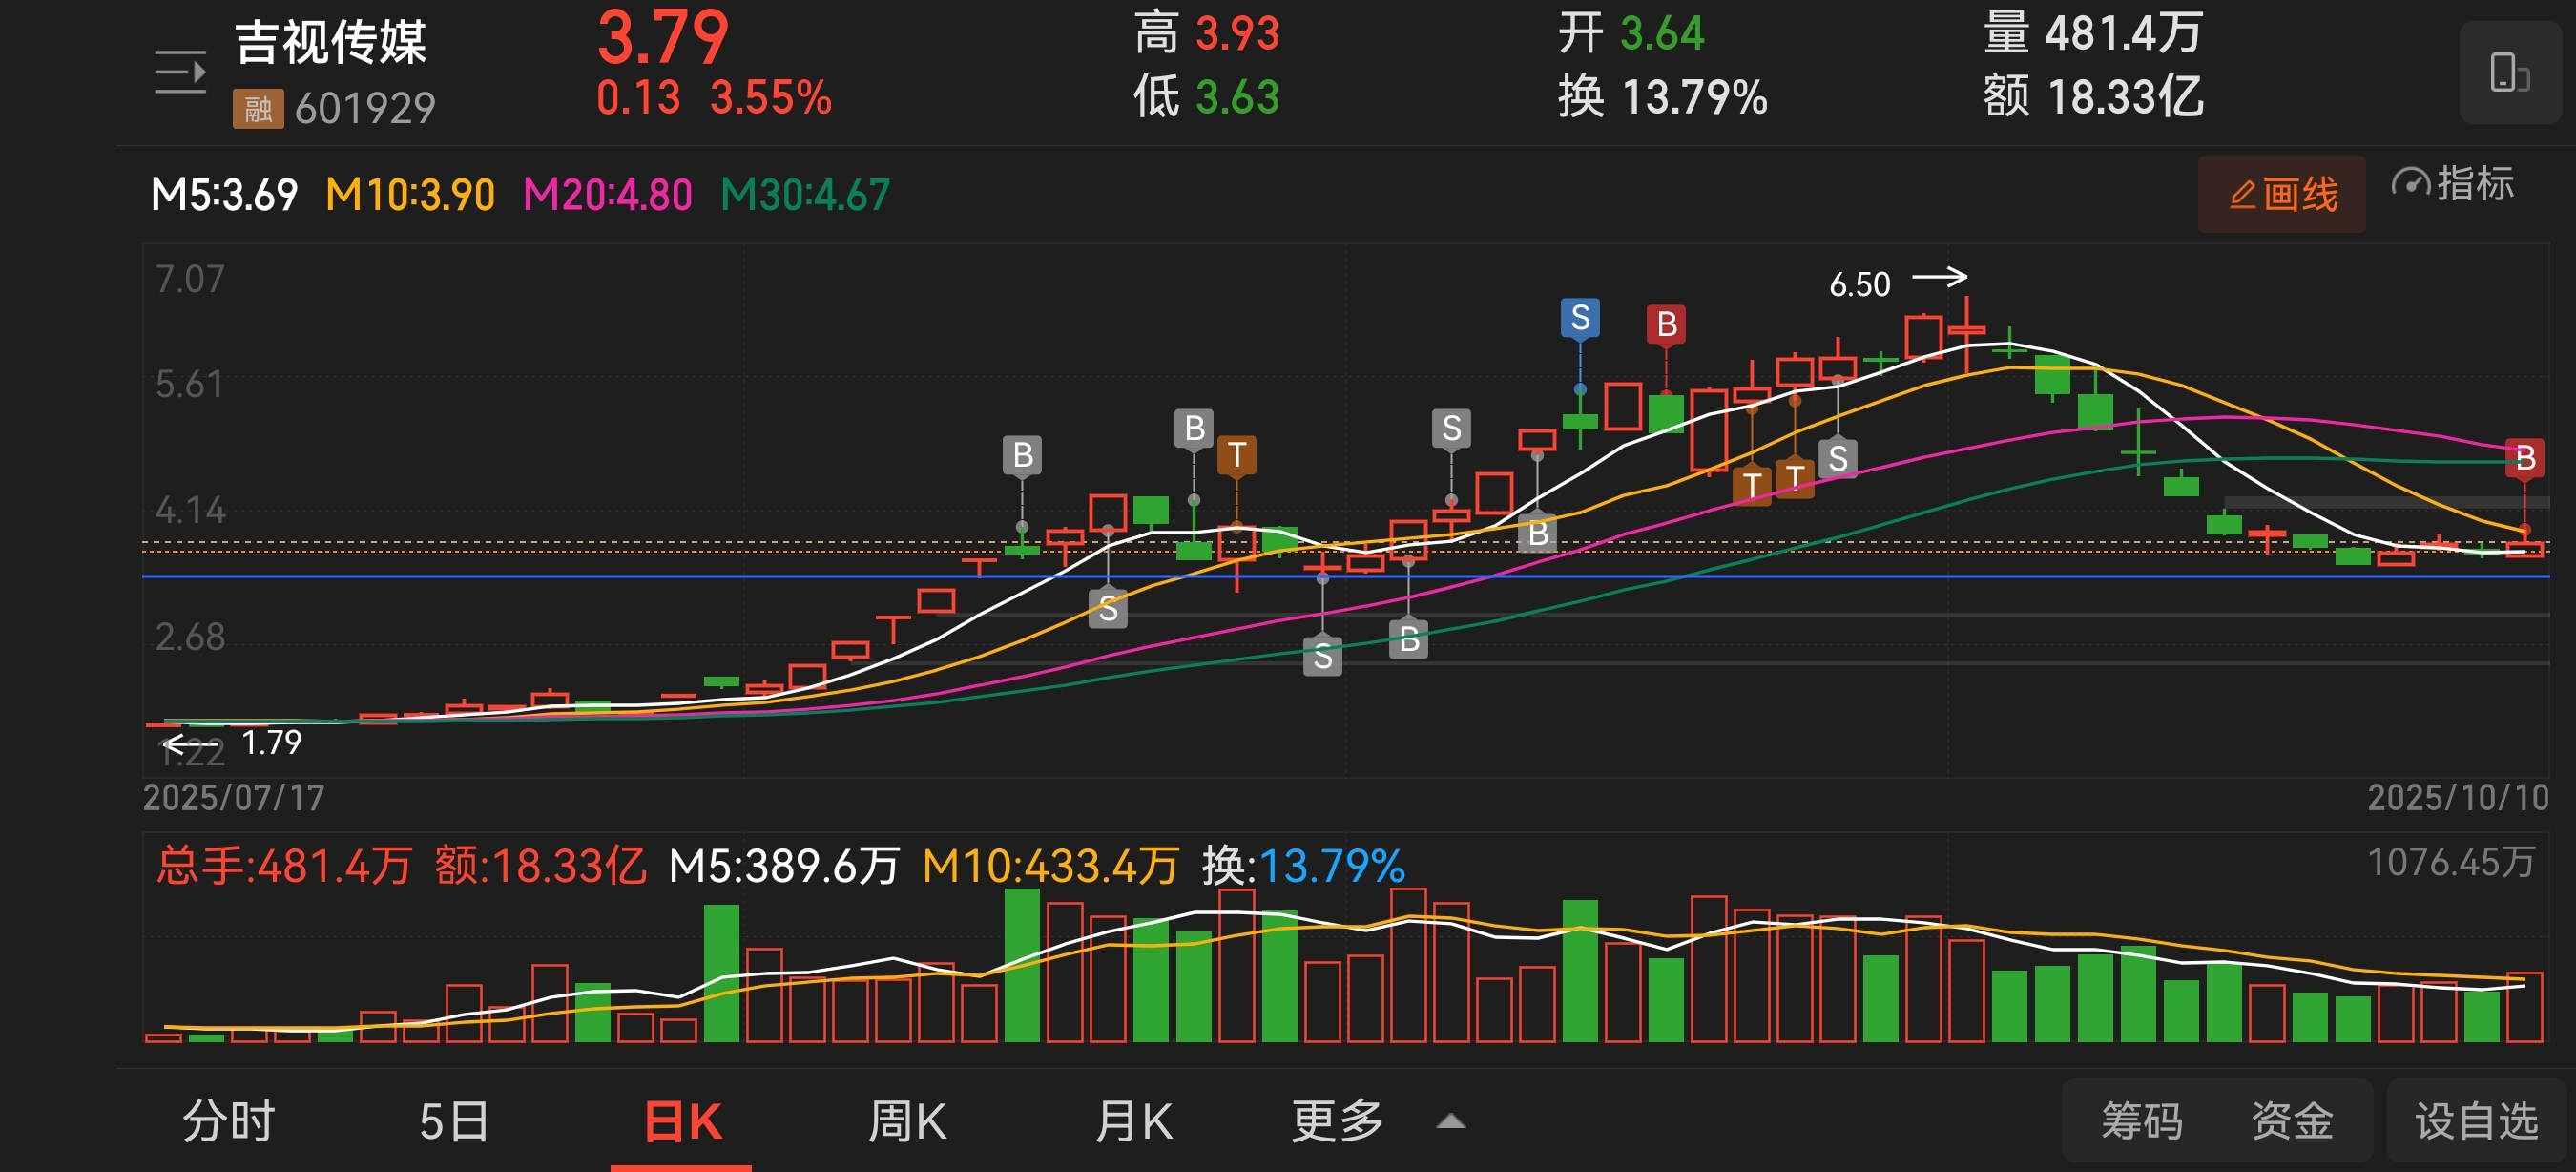Tap the red B marker near peak
2576x1172 pixels.
coord(1665,324)
